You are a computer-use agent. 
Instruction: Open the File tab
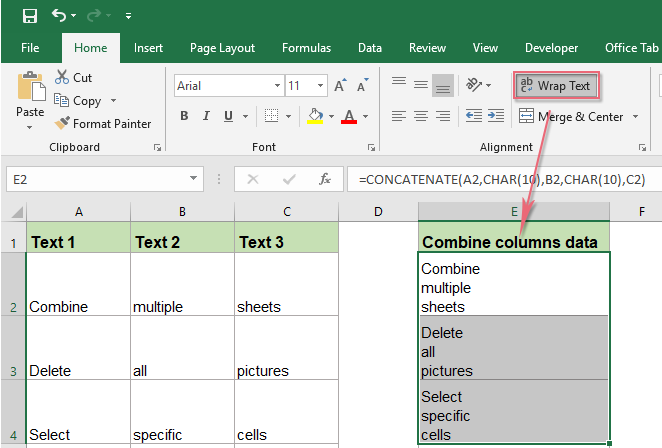[30, 48]
